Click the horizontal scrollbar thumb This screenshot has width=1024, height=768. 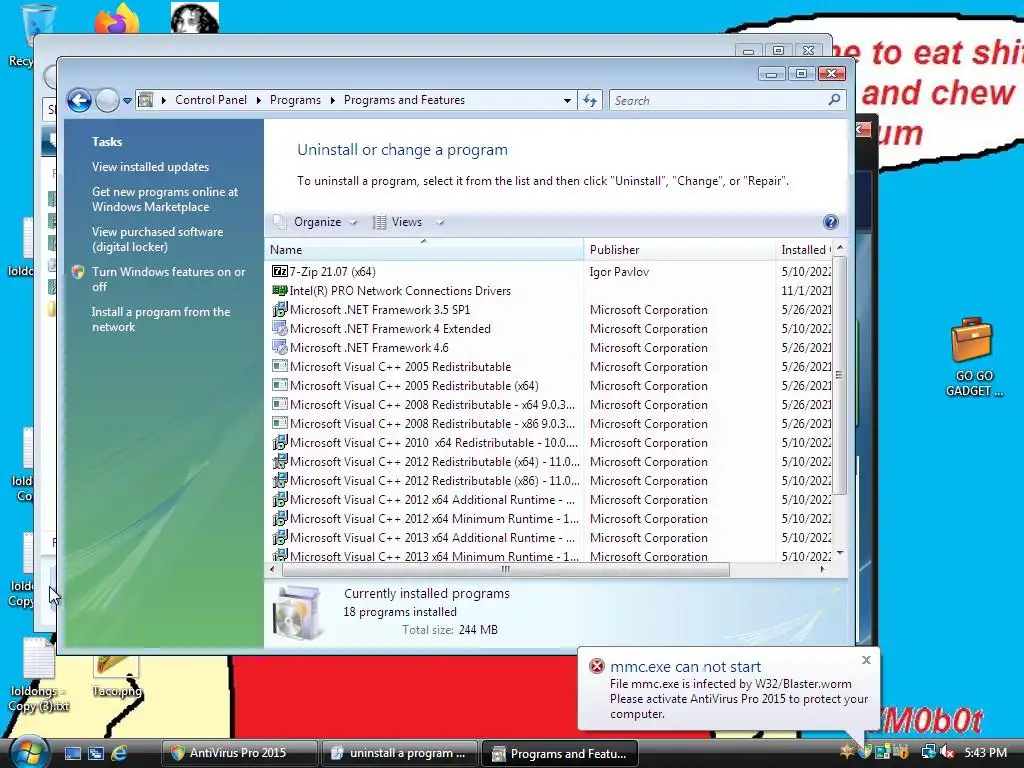(505, 569)
